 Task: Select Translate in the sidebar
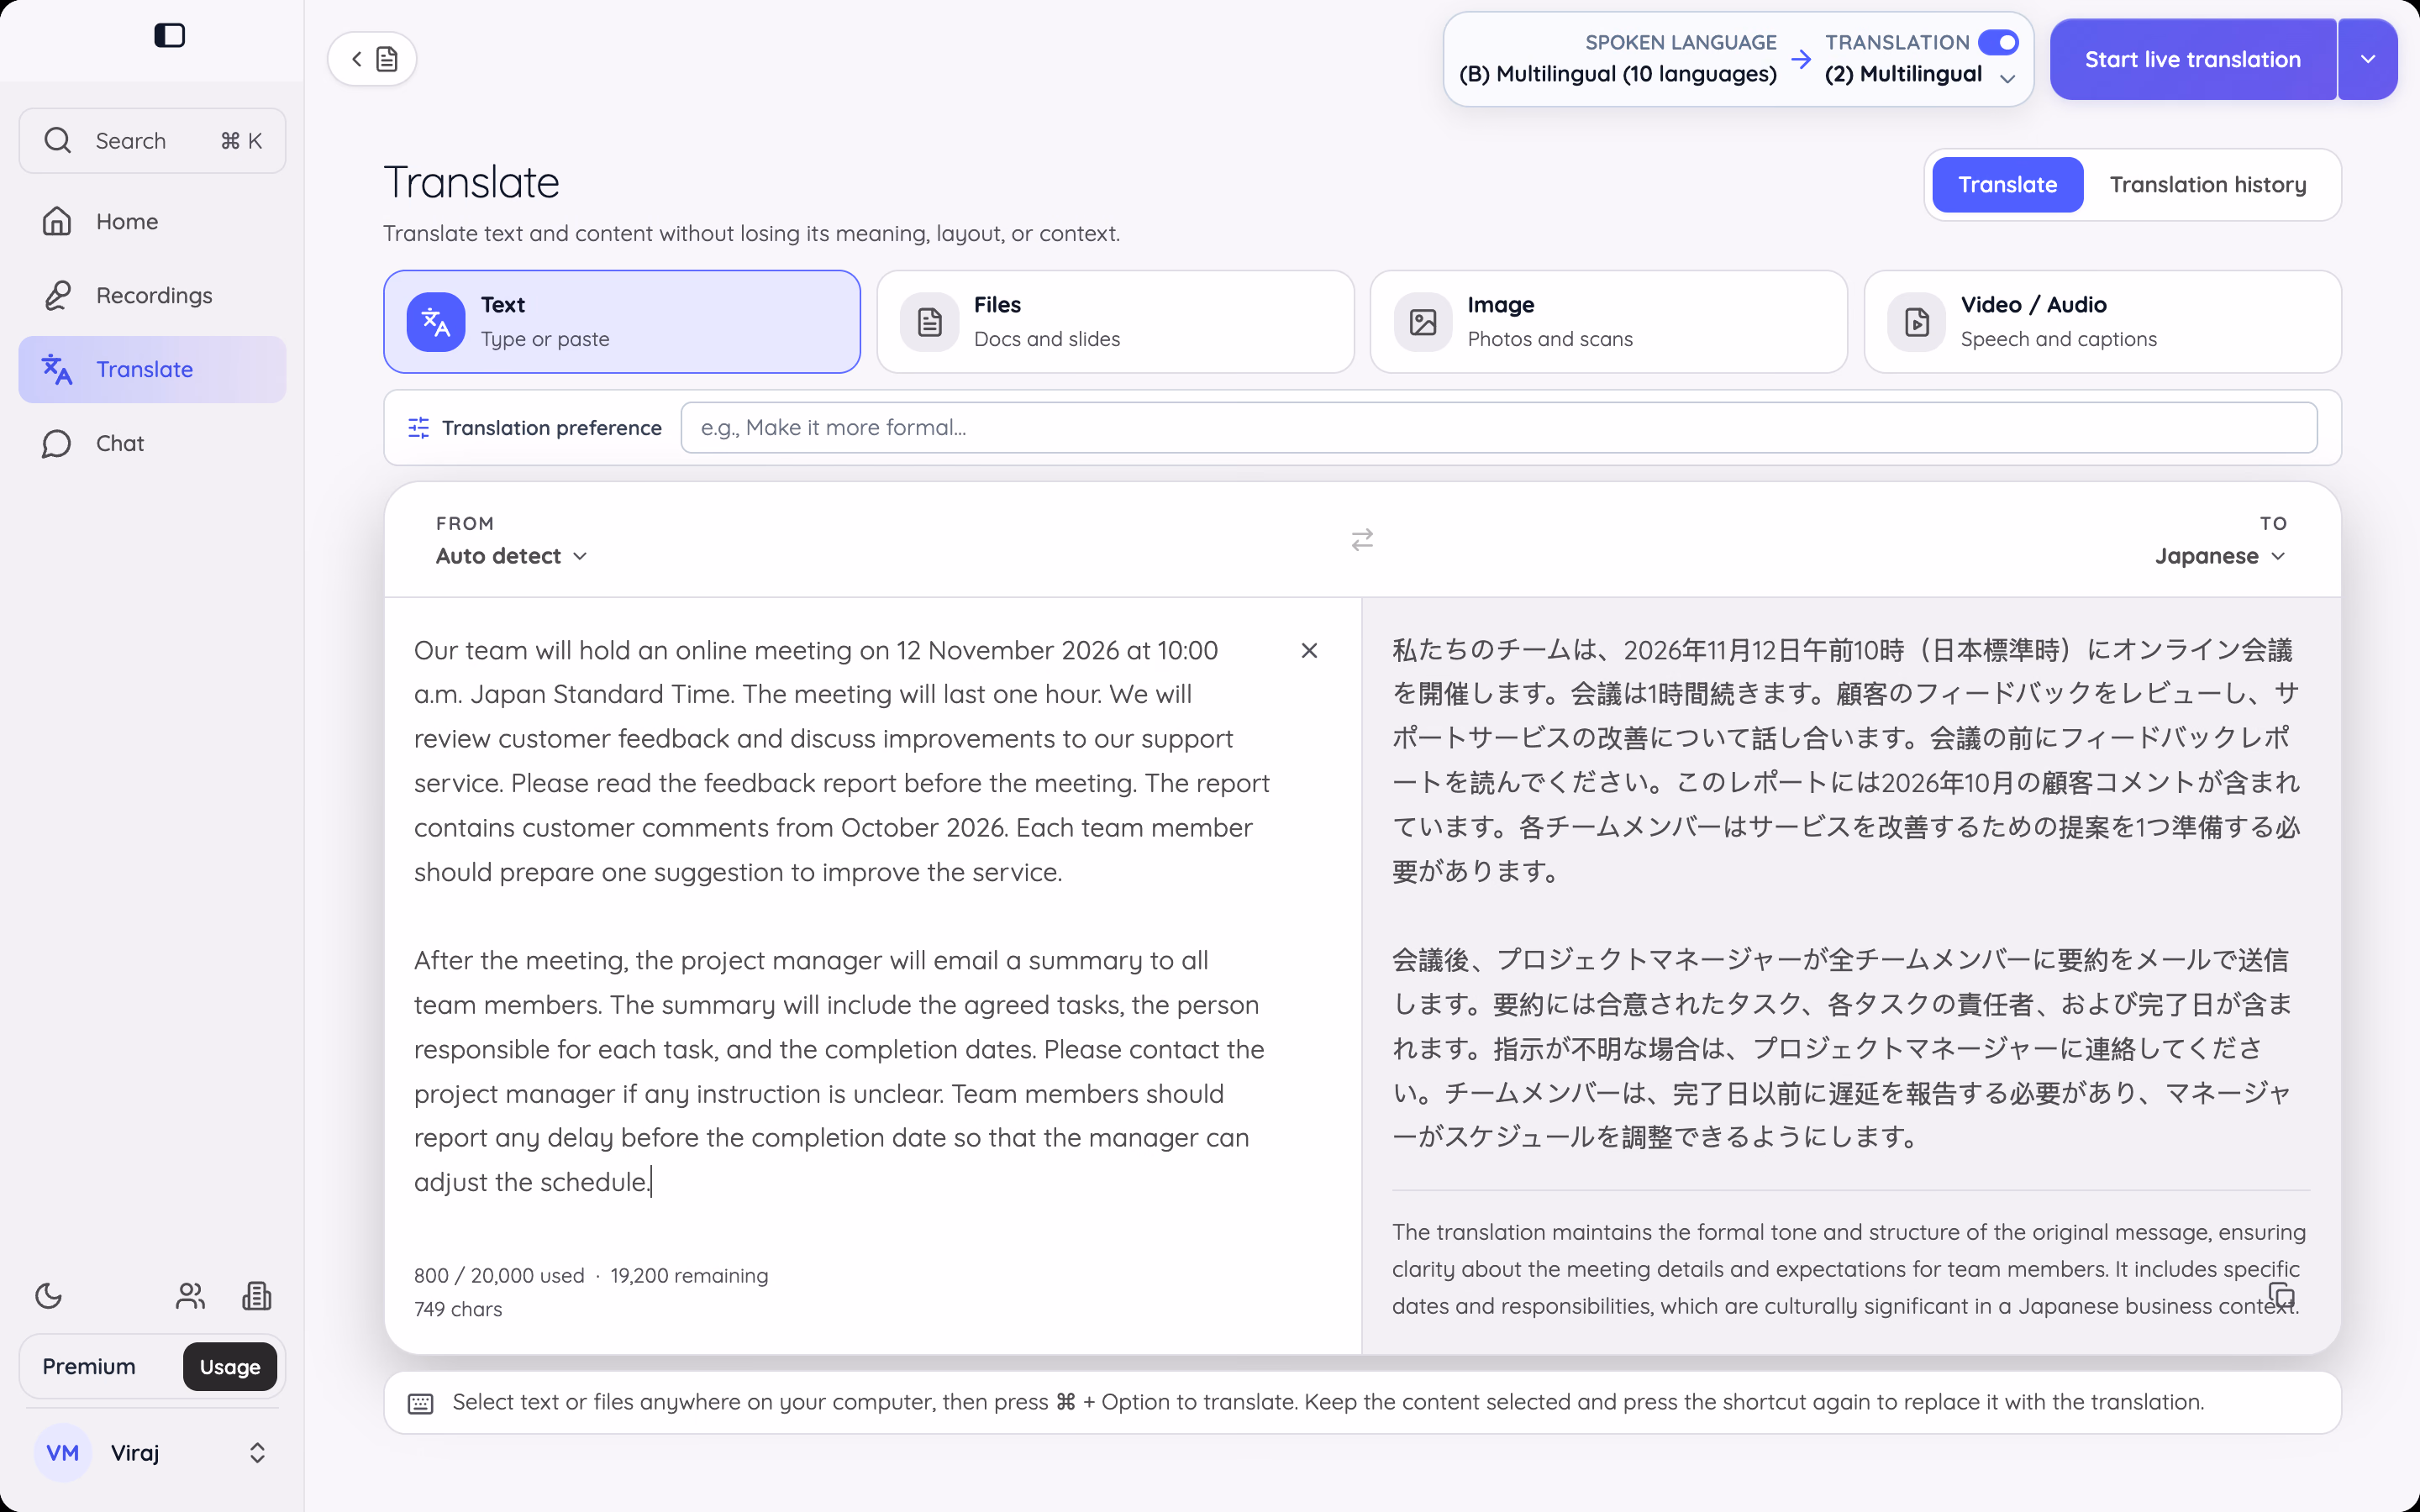pos(153,369)
